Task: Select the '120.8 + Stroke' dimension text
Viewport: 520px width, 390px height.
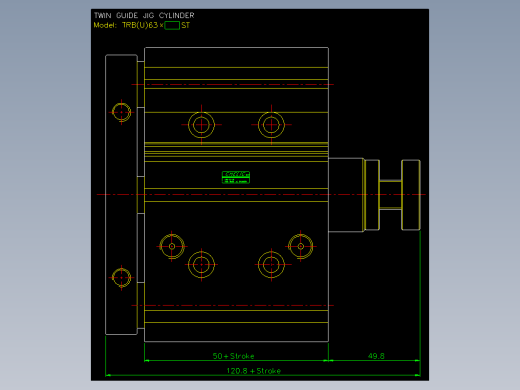Action: coord(254,371)
